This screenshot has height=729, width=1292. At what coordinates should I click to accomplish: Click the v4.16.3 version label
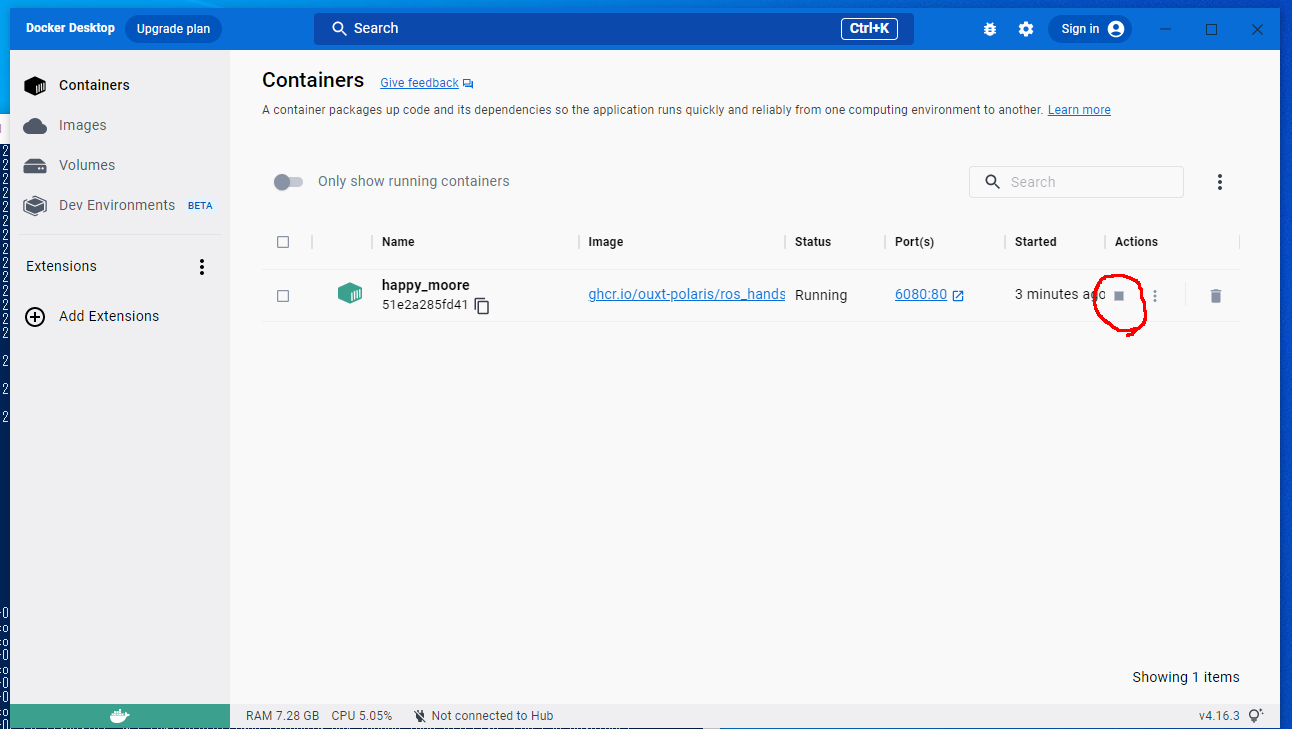pyautogui.click(x=1219, y=716)
